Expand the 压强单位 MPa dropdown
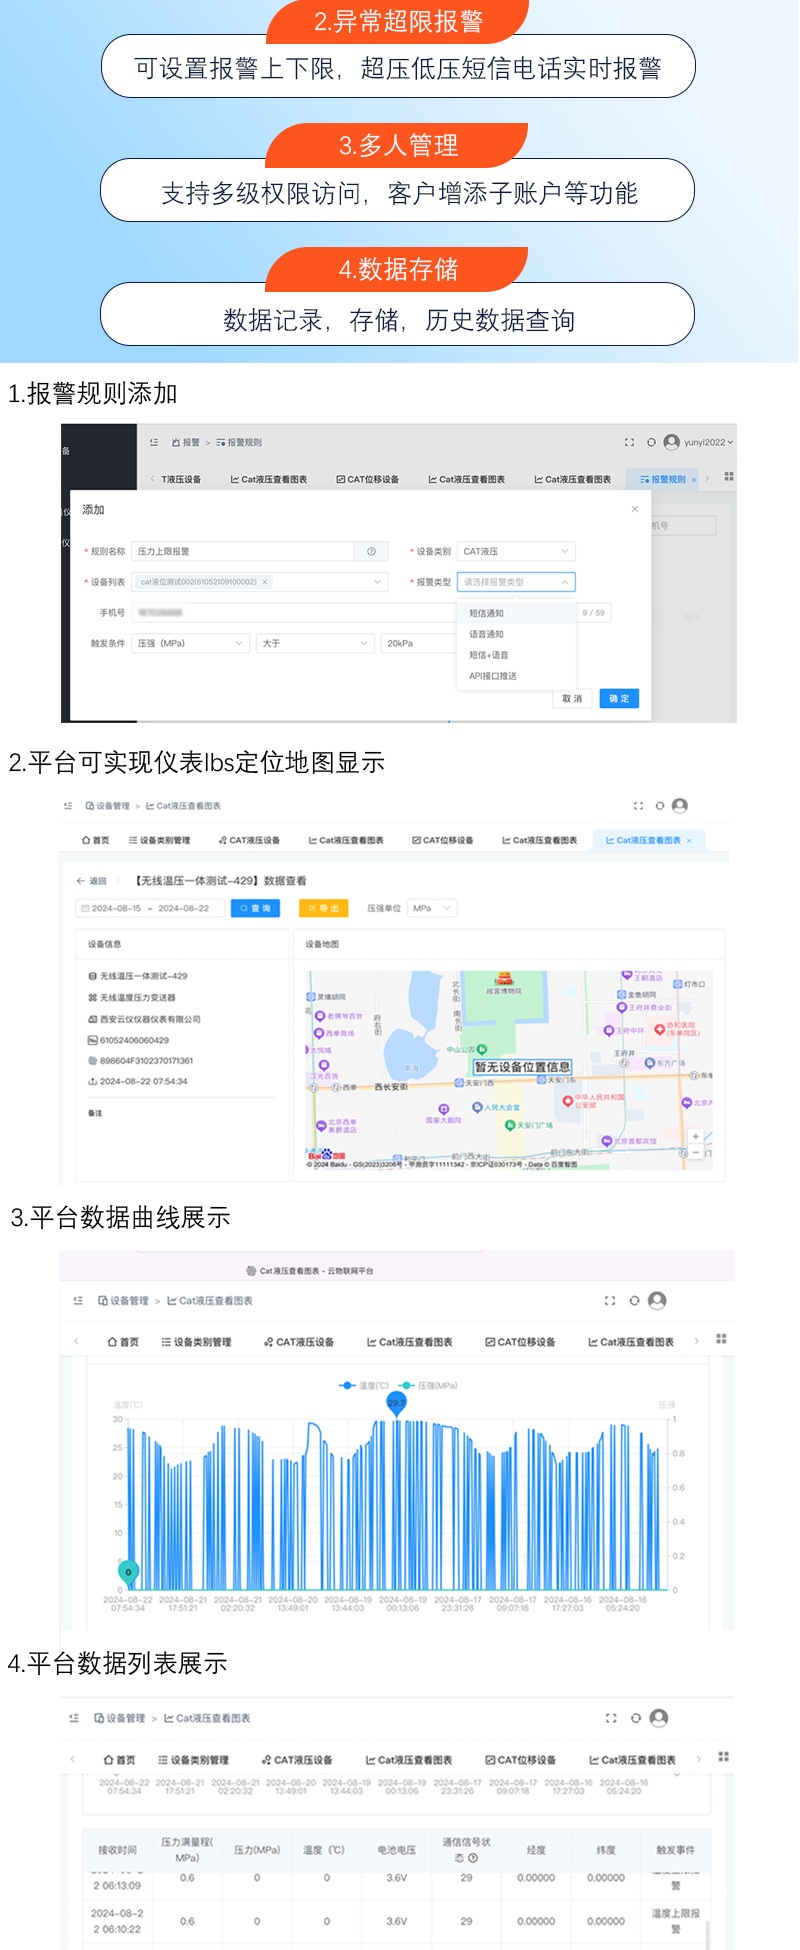The height and width of the screenshot is (1950, 800). click(432, 908)
